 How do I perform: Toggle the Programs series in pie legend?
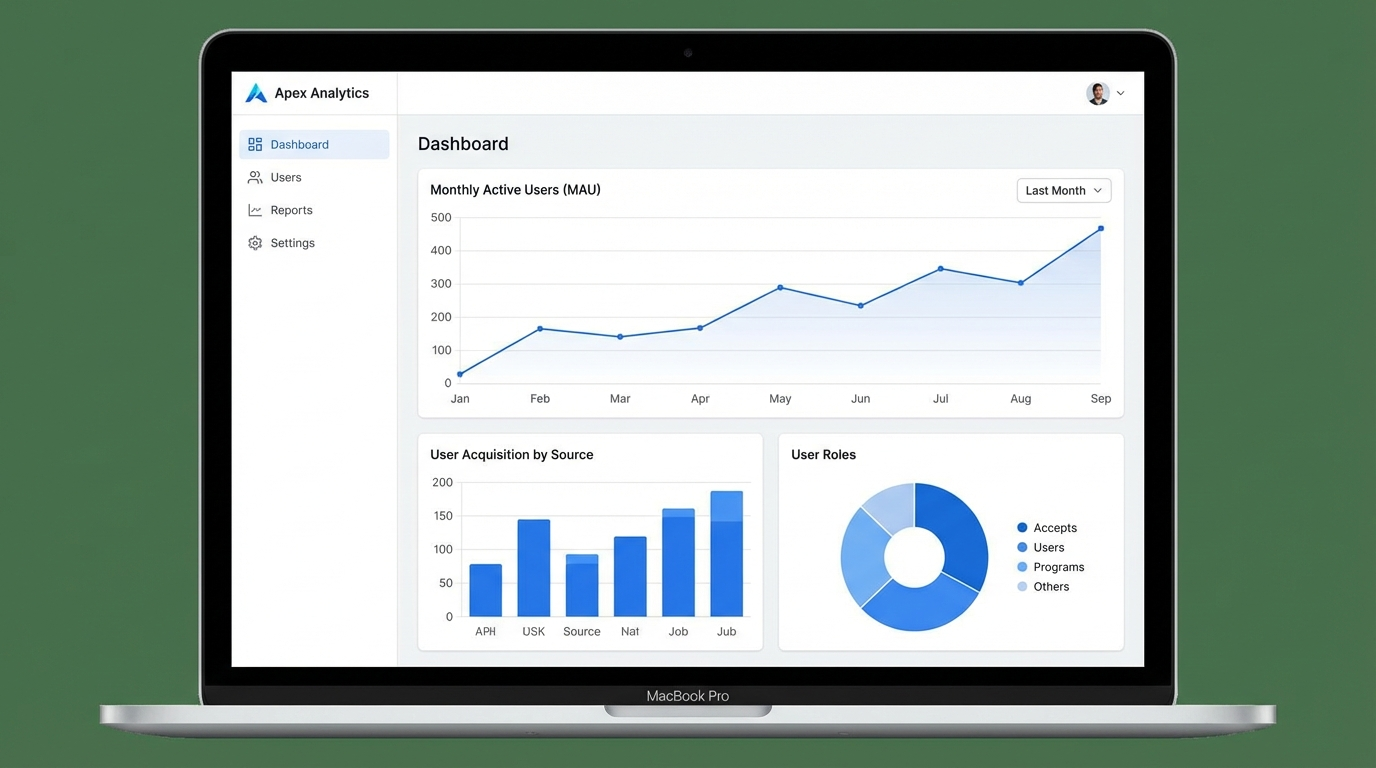tap(1022, 567)
